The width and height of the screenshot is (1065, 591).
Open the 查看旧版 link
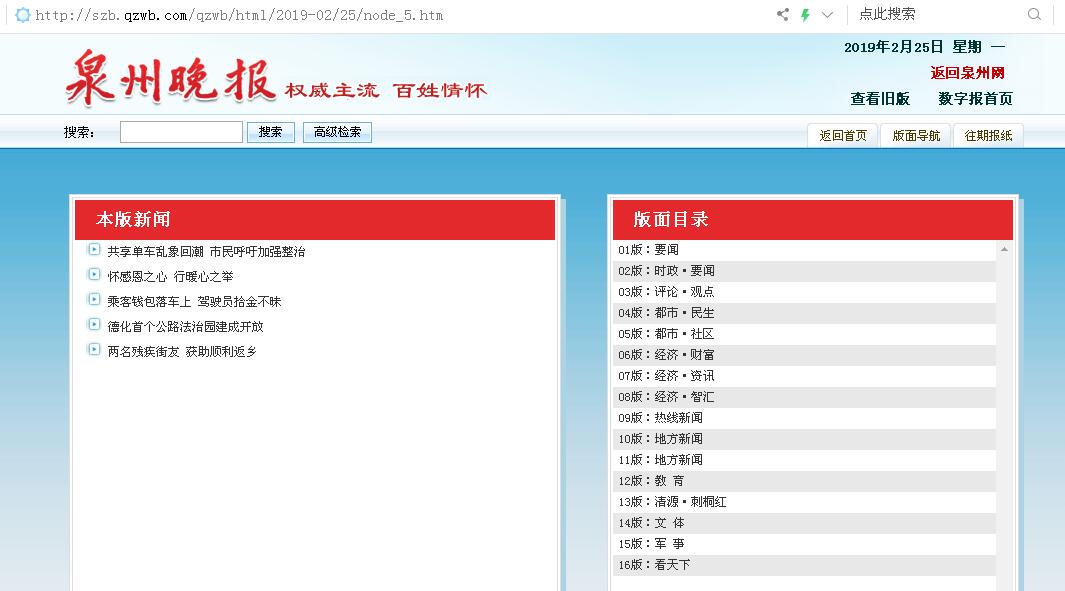point(880,99)
